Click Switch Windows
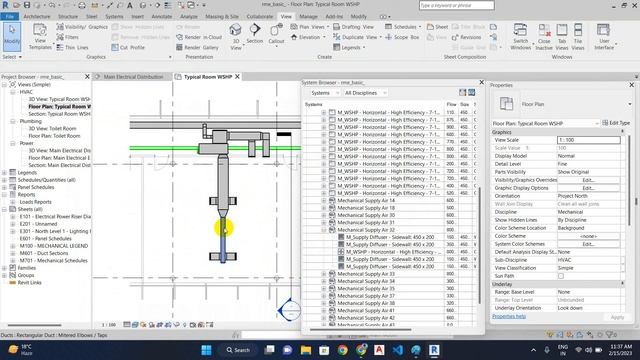 (520, 37)
